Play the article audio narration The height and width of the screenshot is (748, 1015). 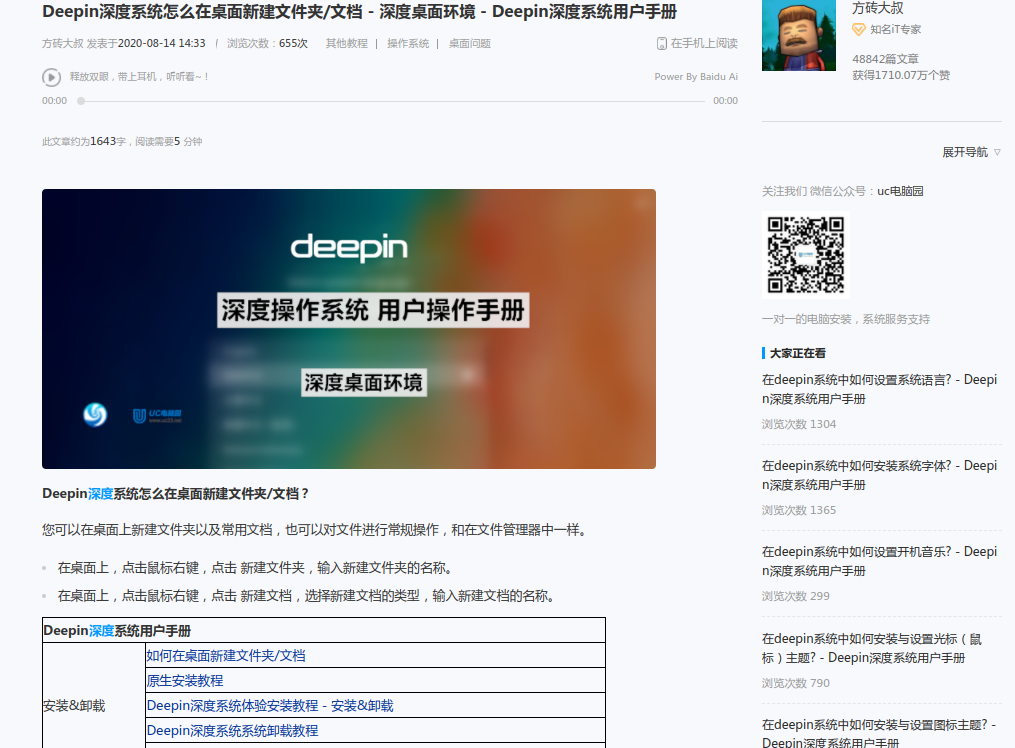pyautogui.click(x=51, y=77)
